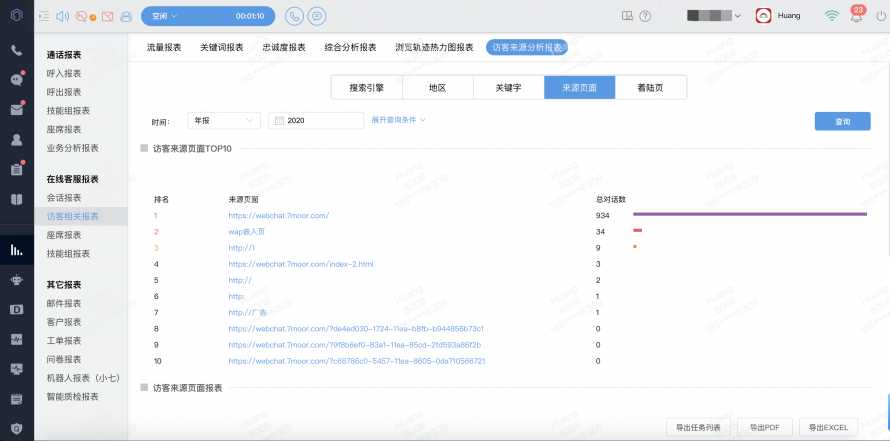Click the group users icon in top bar
The height and width of the screenshot is (441, 890).
pos(125,16)
